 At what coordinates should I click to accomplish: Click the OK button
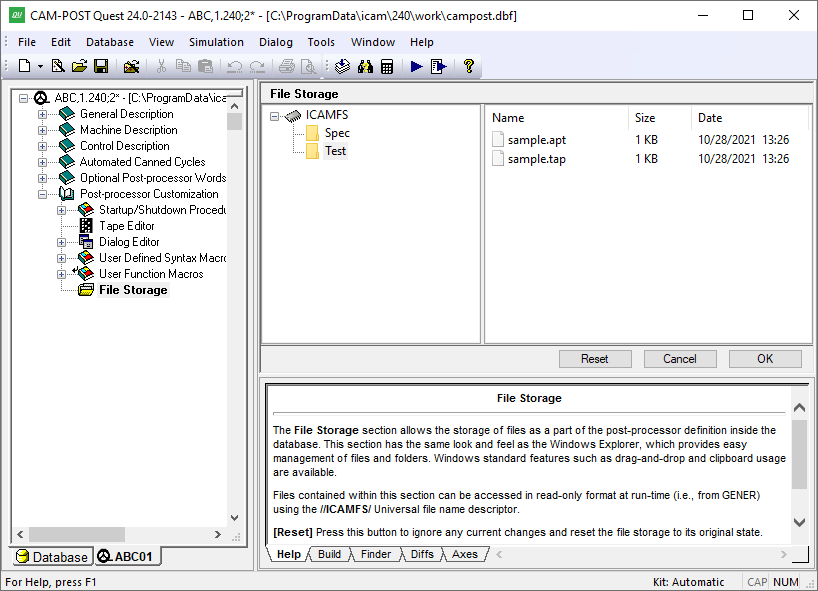point(765,359)
